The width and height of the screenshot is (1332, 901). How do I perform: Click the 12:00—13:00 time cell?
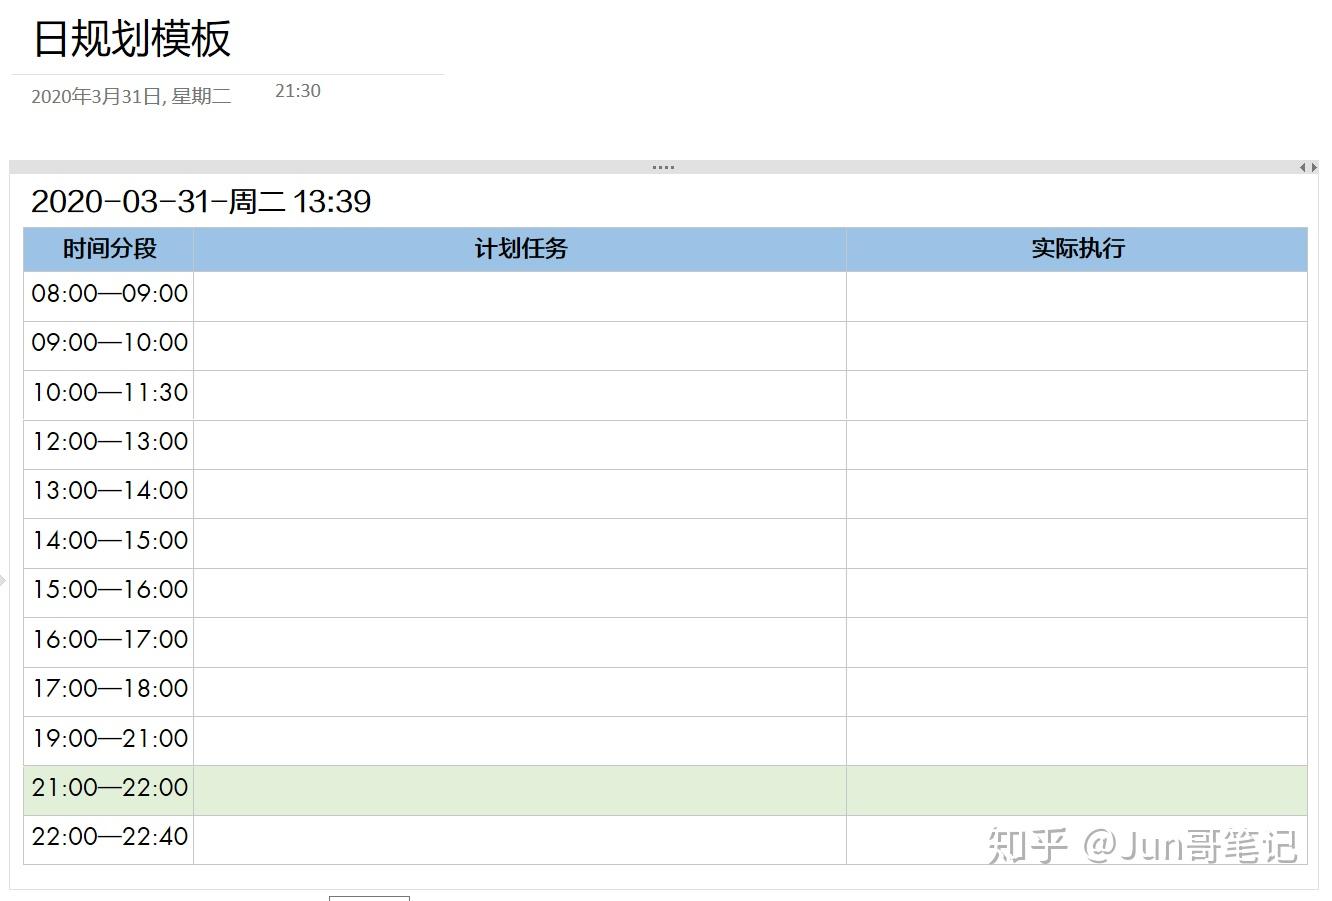click(x=109, y=442)
